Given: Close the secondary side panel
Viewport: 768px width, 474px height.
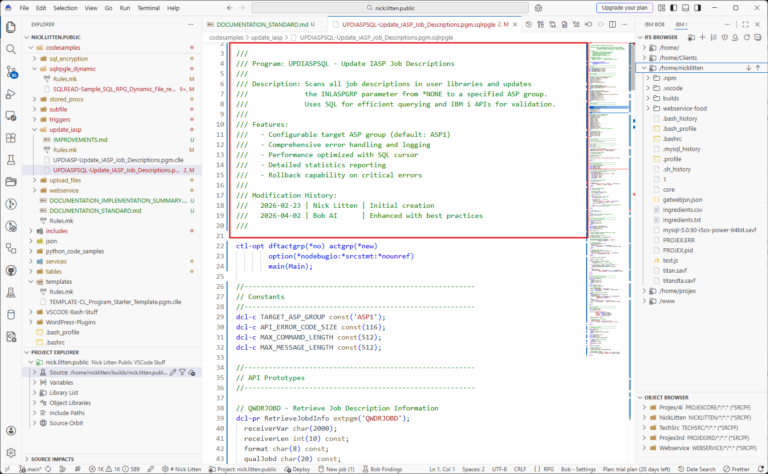Looking at the screenshot, I should 758,24.
